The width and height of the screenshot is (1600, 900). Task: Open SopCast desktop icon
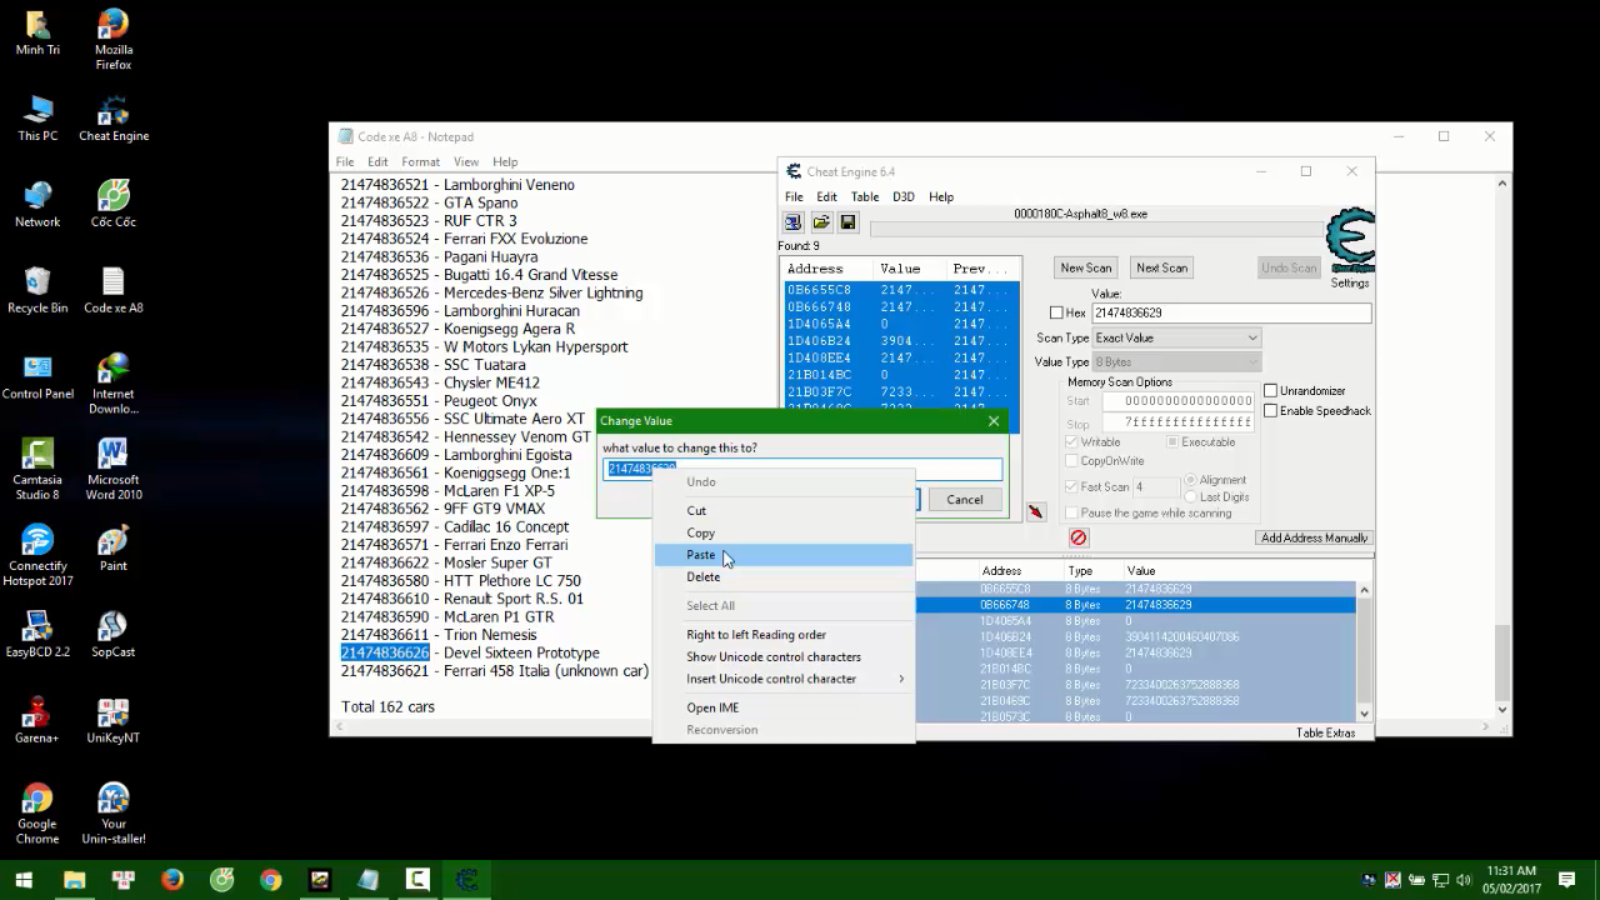point(113,634)
